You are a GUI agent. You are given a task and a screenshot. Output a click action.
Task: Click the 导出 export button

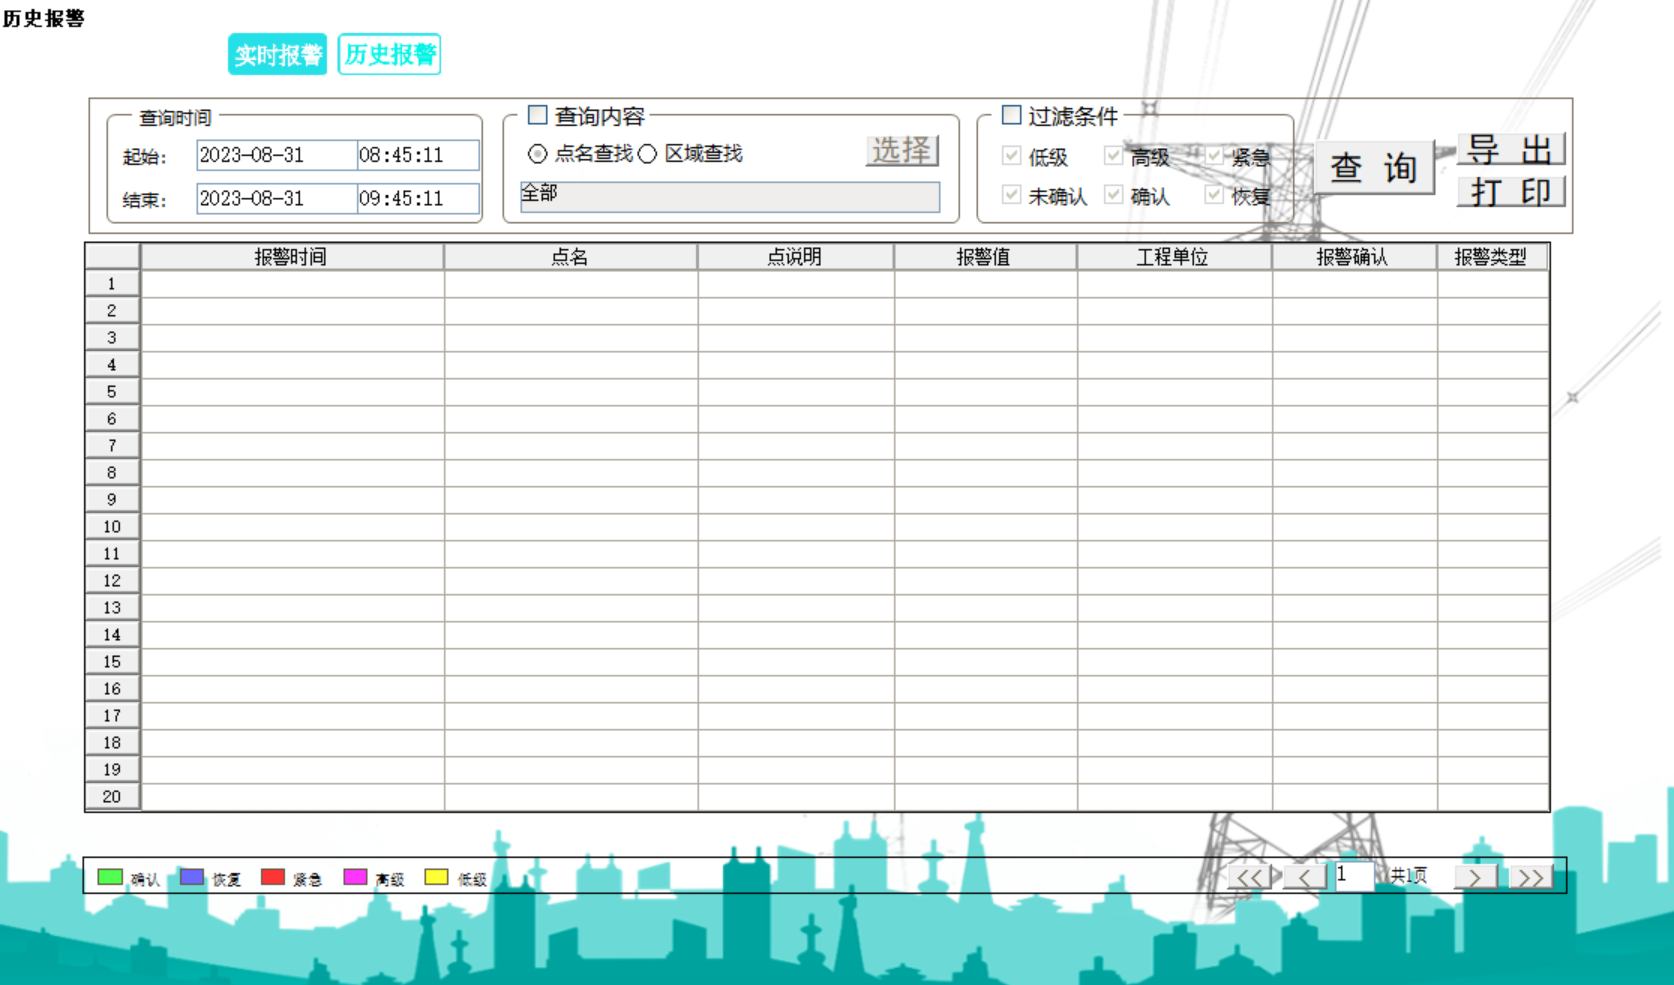point(1510,147)
